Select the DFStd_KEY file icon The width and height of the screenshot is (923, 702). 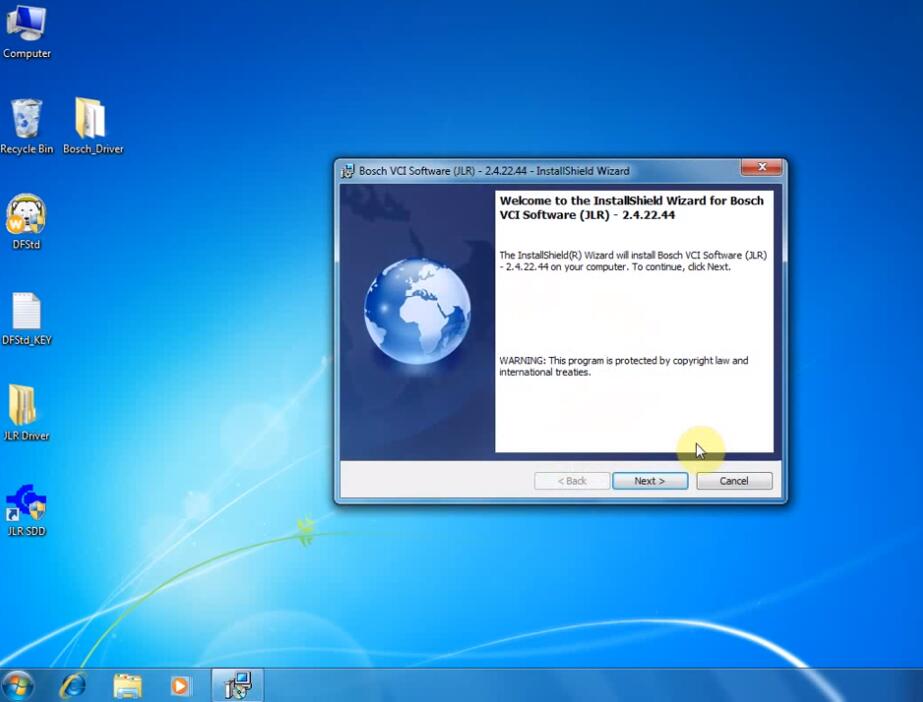[26, 318]
